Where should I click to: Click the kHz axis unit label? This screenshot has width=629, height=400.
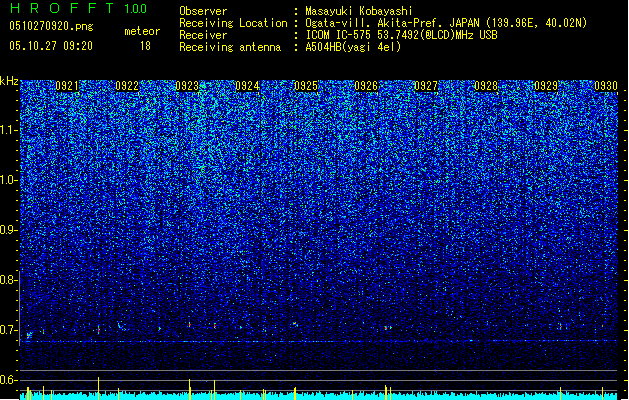pyautogui.click(x=9, y=81)
